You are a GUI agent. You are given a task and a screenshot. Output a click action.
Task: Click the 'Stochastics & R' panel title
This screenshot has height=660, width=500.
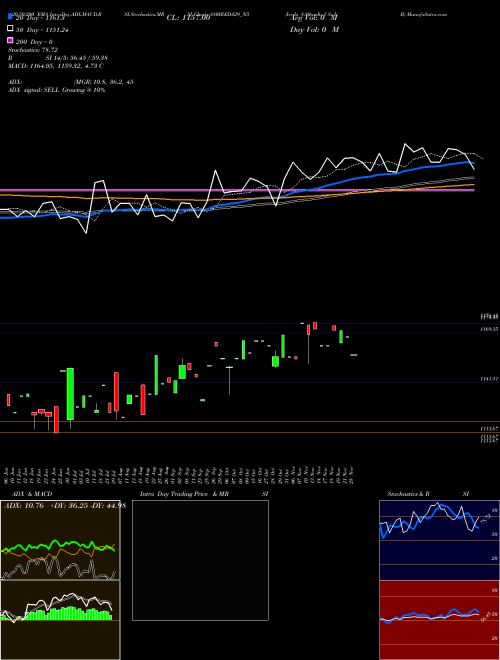coord(409,494)
